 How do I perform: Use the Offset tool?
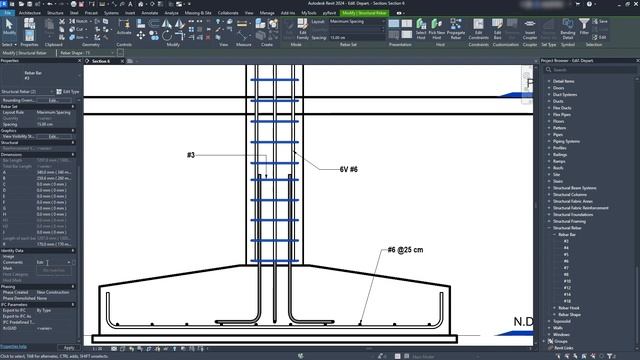tap(153, 24)
